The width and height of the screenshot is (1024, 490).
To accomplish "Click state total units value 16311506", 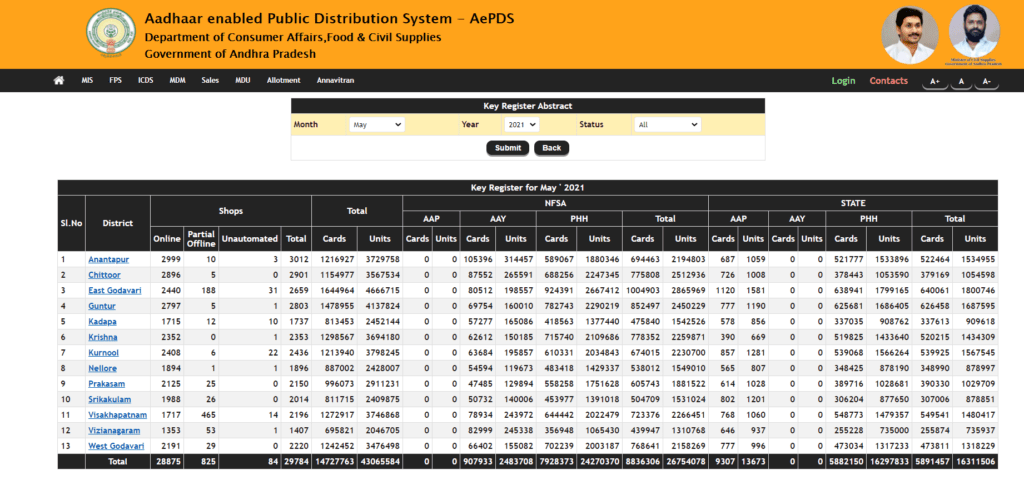I will [x=974, y=462].
